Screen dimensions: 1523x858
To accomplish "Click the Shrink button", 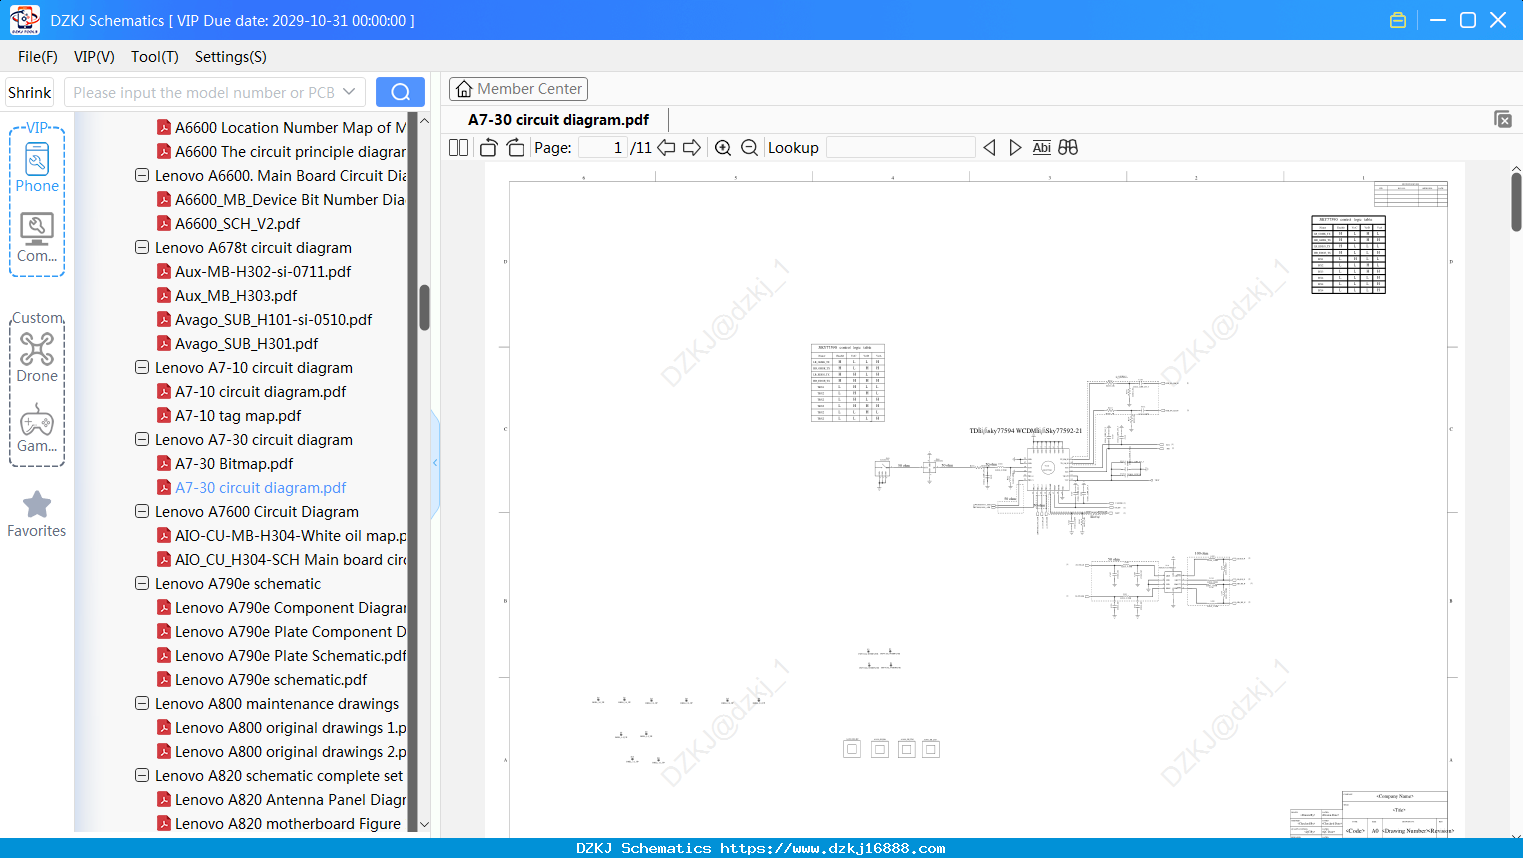I will (30, 92).
